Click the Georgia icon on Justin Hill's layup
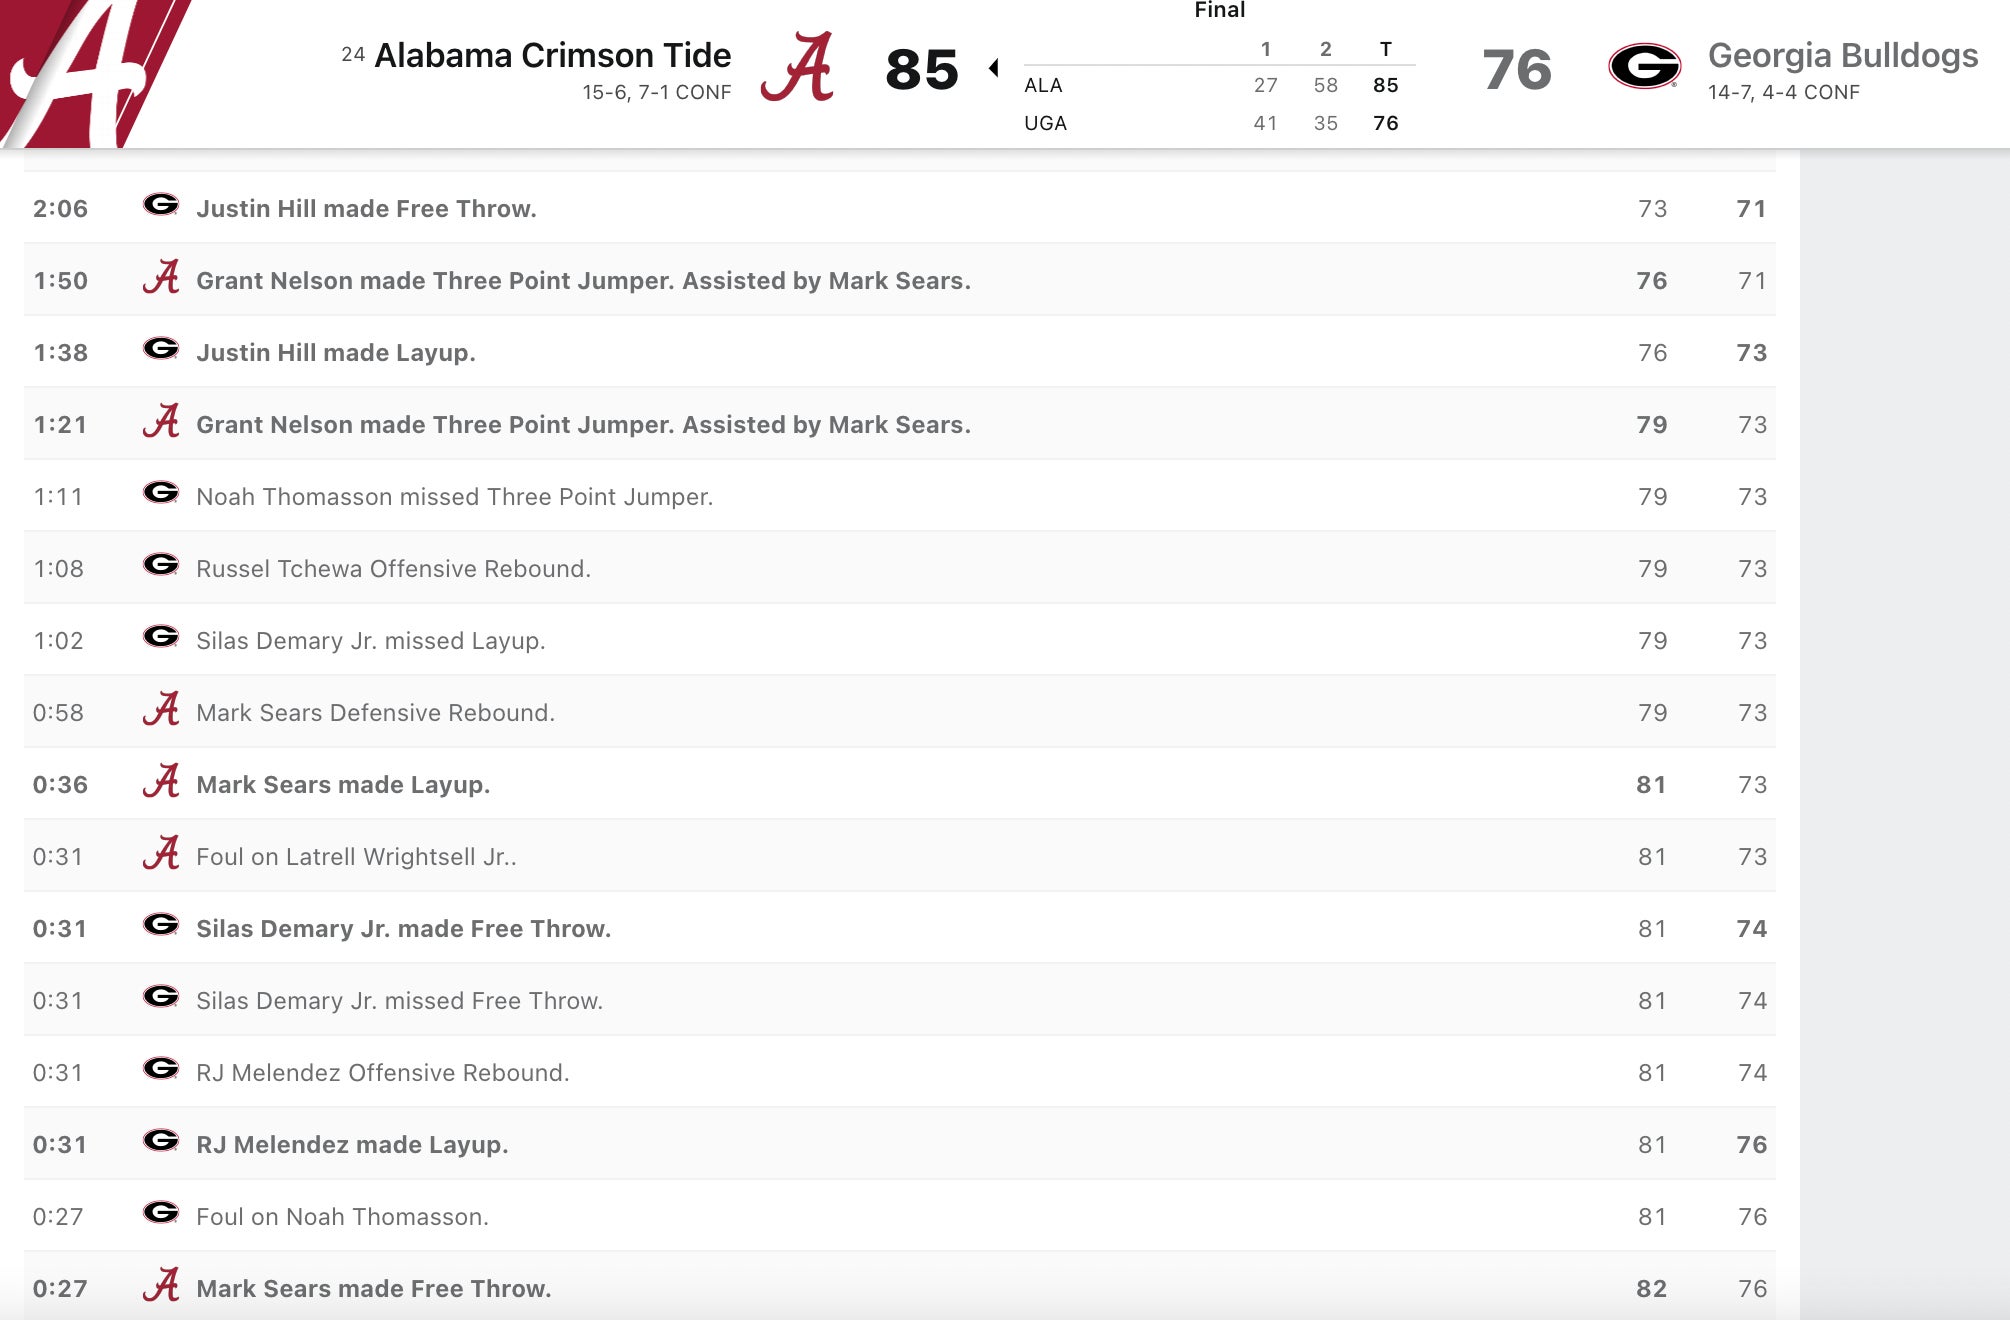The image size is (2010, 1320). [161, 349]
